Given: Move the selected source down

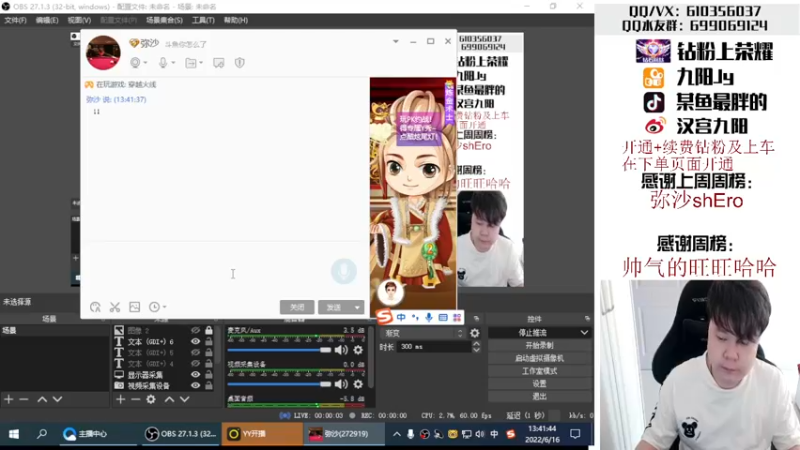Looking at the screenshot, I should click(x=185, y=399).
